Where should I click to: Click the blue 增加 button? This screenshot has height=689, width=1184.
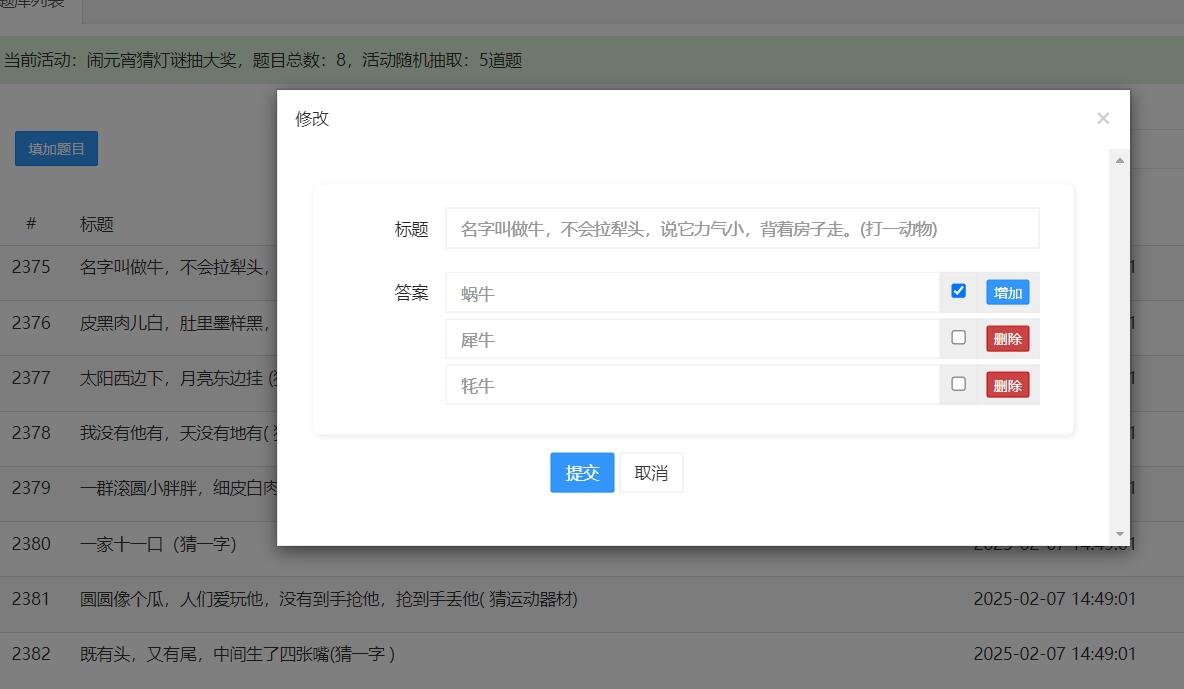click(1007, 292)
